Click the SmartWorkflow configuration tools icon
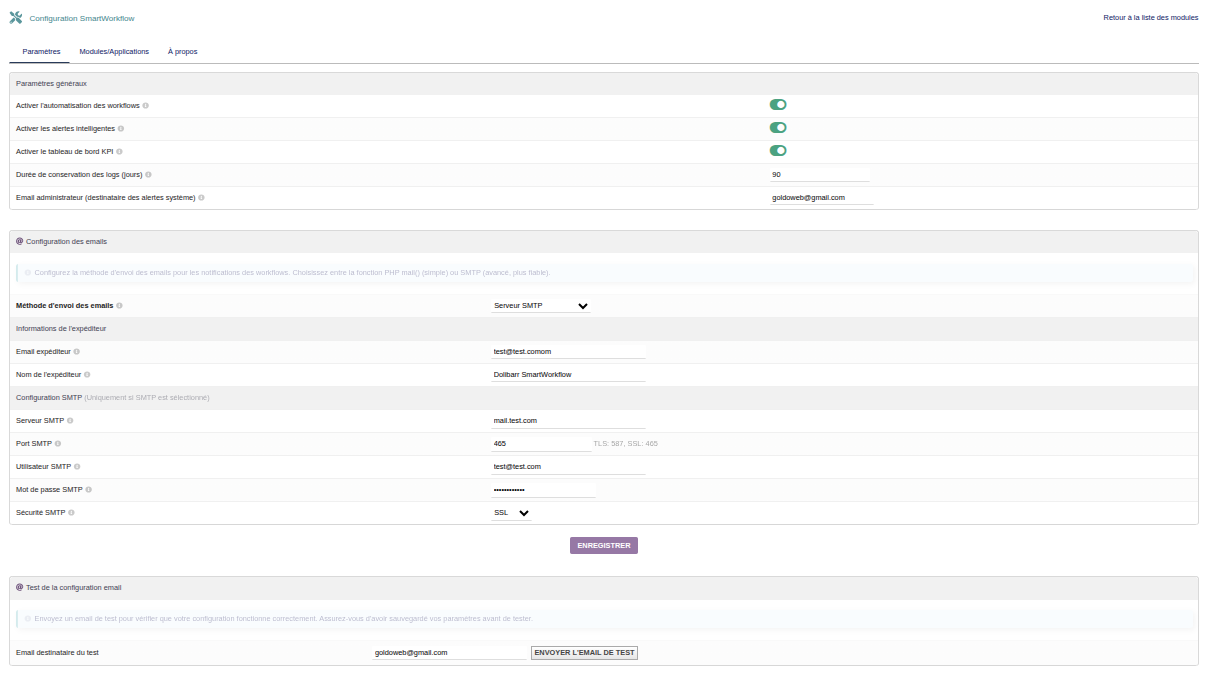The width and height of the screenshot is (1208, 687). point(16,18)
